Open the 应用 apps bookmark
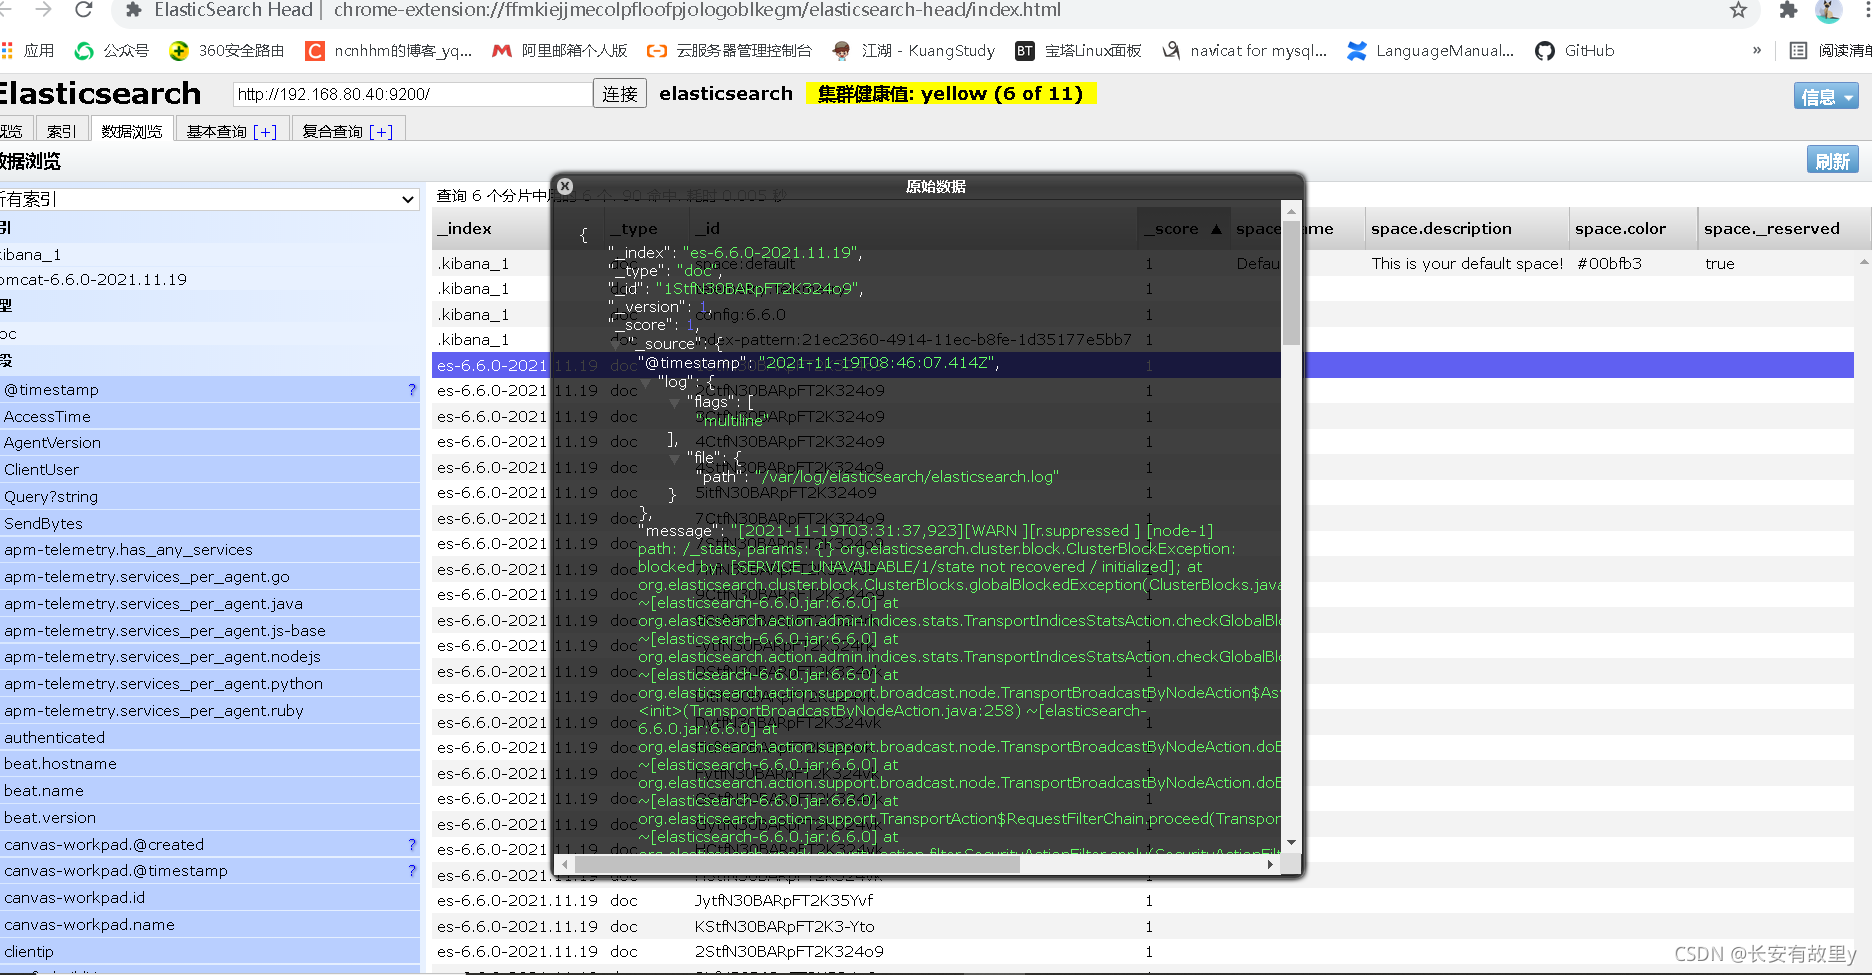 point(28,51)
